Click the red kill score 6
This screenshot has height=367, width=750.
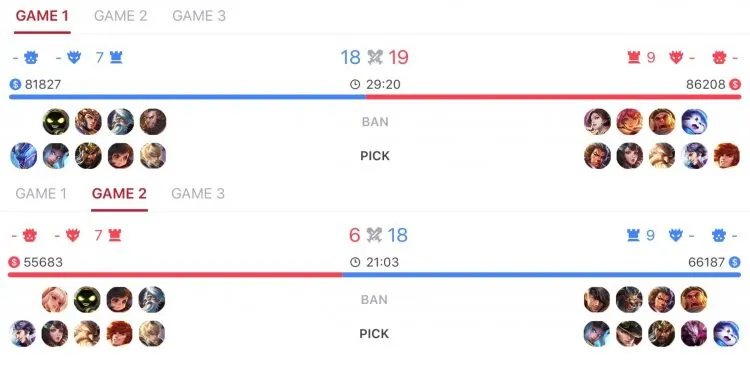pyautogui.click(x=354, y=235)
